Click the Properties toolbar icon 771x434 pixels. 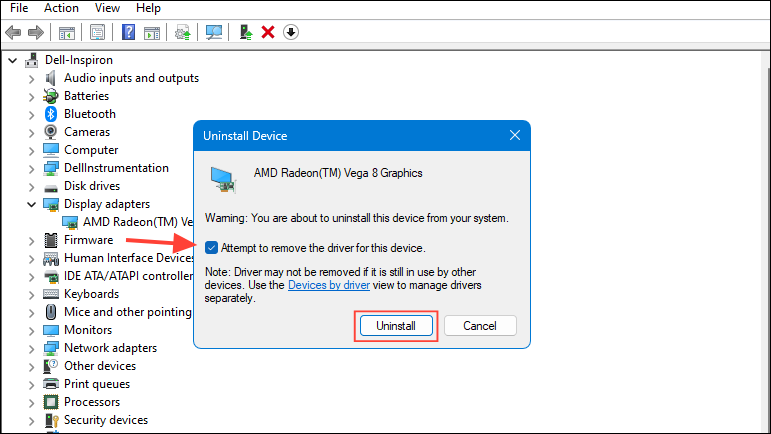97,32
